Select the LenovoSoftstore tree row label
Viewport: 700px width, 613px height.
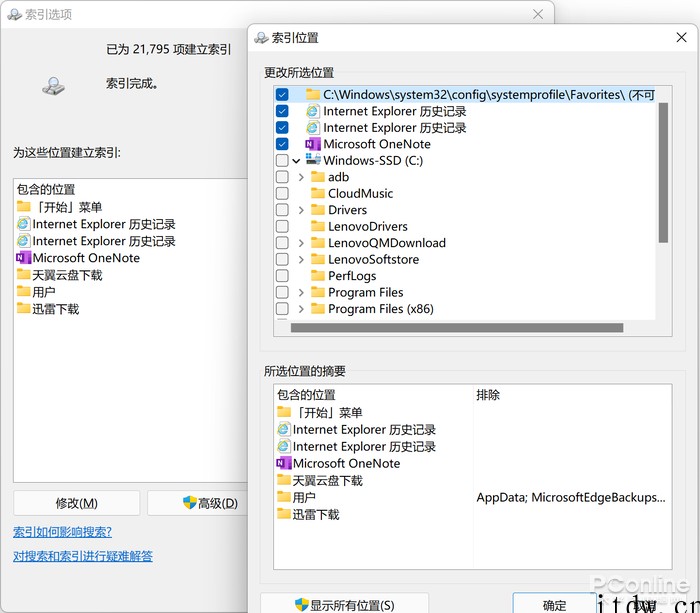point(374,259)
